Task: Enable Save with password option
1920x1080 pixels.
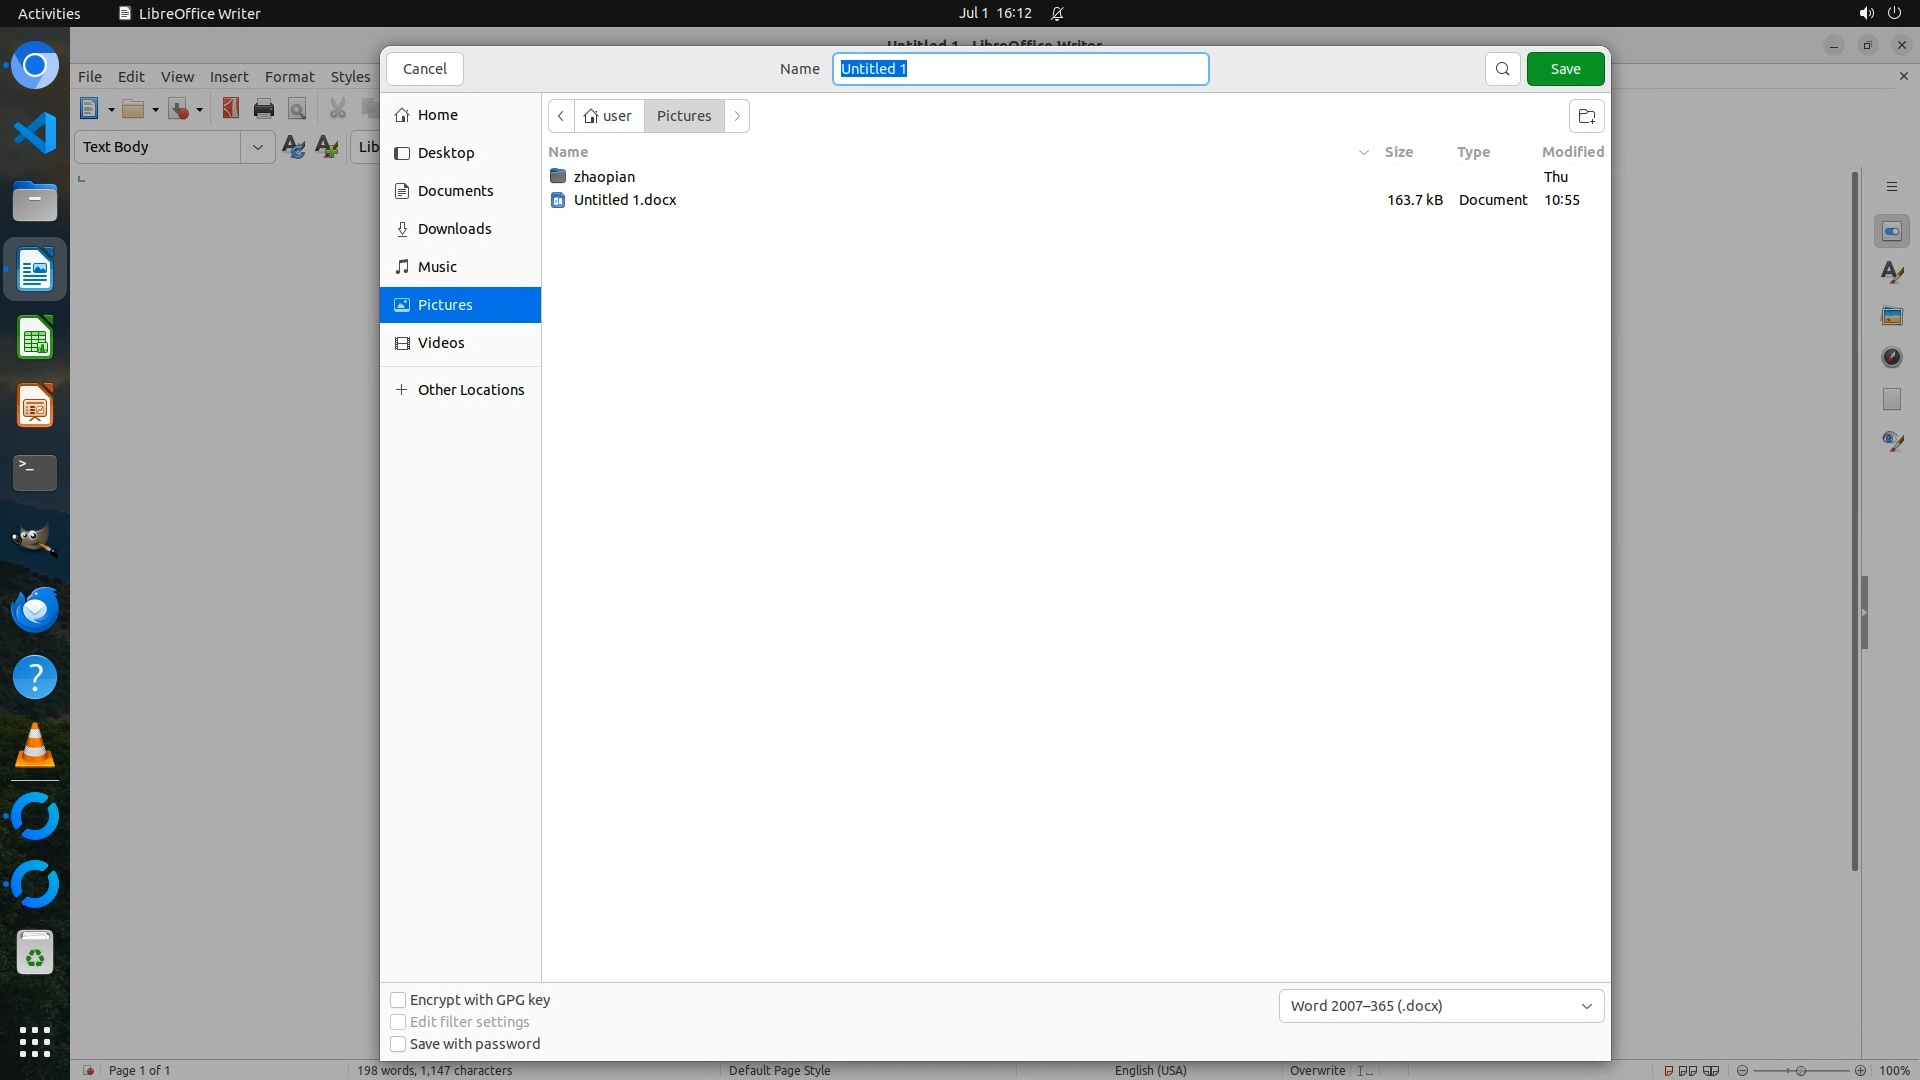Action: [x=398, y=1044]
